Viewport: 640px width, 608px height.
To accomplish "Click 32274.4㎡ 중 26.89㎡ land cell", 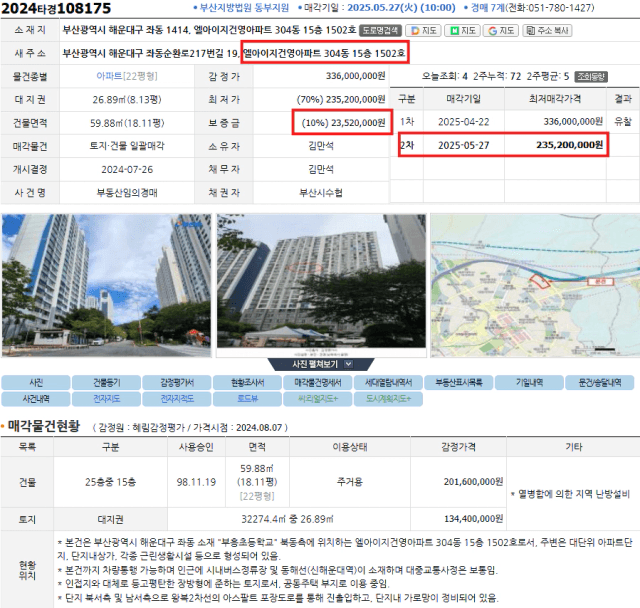I will pos(287,519).
